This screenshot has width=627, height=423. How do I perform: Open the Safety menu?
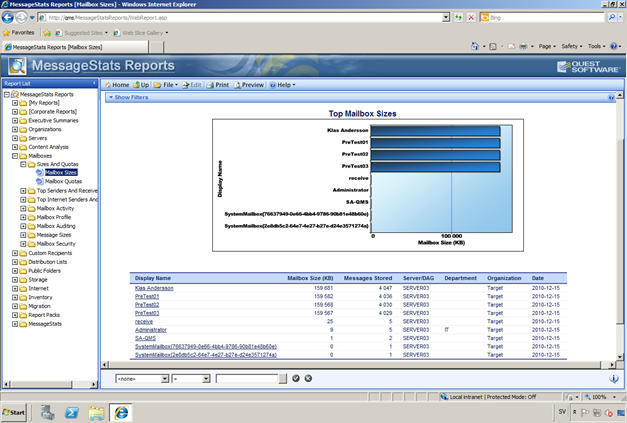(x=571, y=46)
